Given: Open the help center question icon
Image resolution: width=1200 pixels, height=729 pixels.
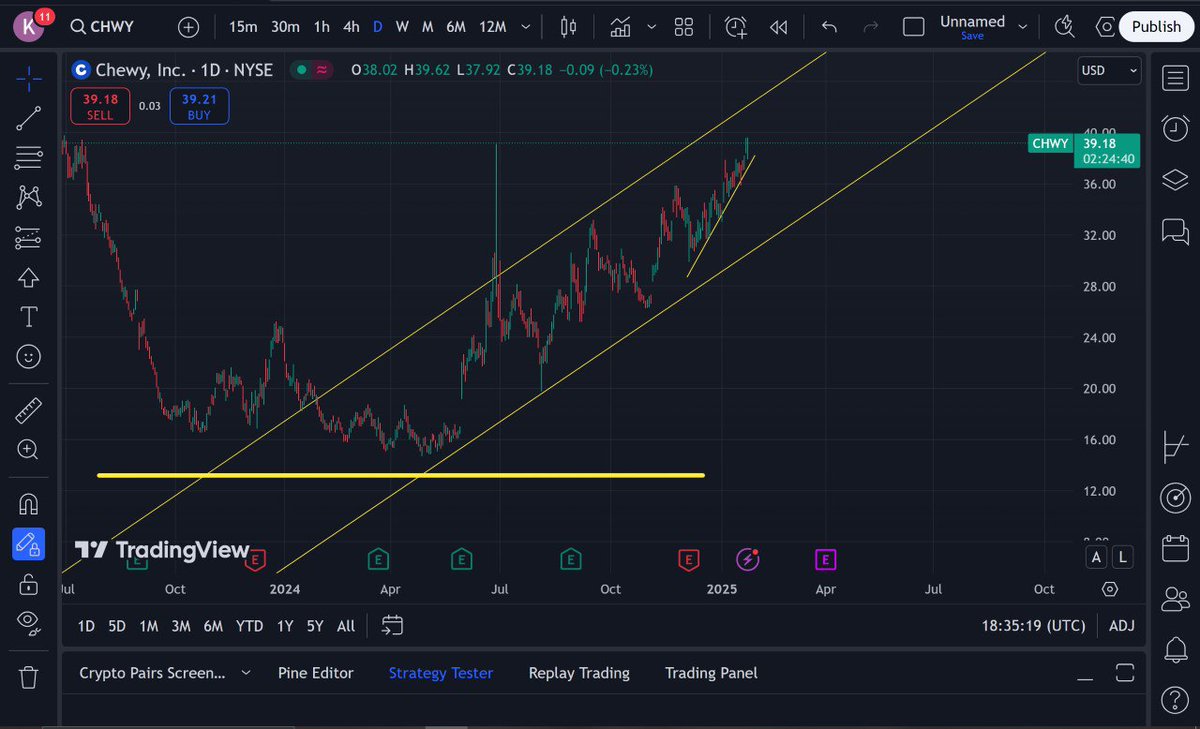Looking at the screenshot, I should tap(1175, 699).
